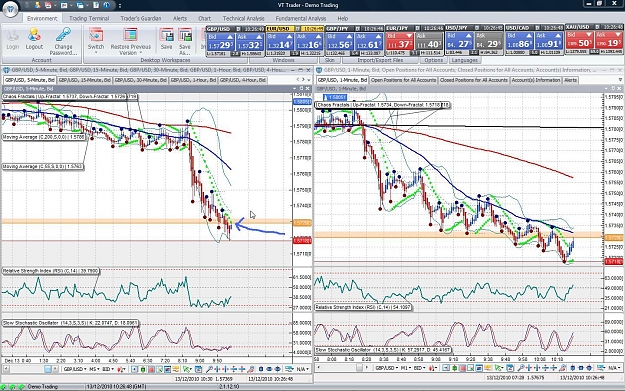Switch to Open Positions for All Accounts tab
Screen dimensions: 625x391
[x=403, y=80]
